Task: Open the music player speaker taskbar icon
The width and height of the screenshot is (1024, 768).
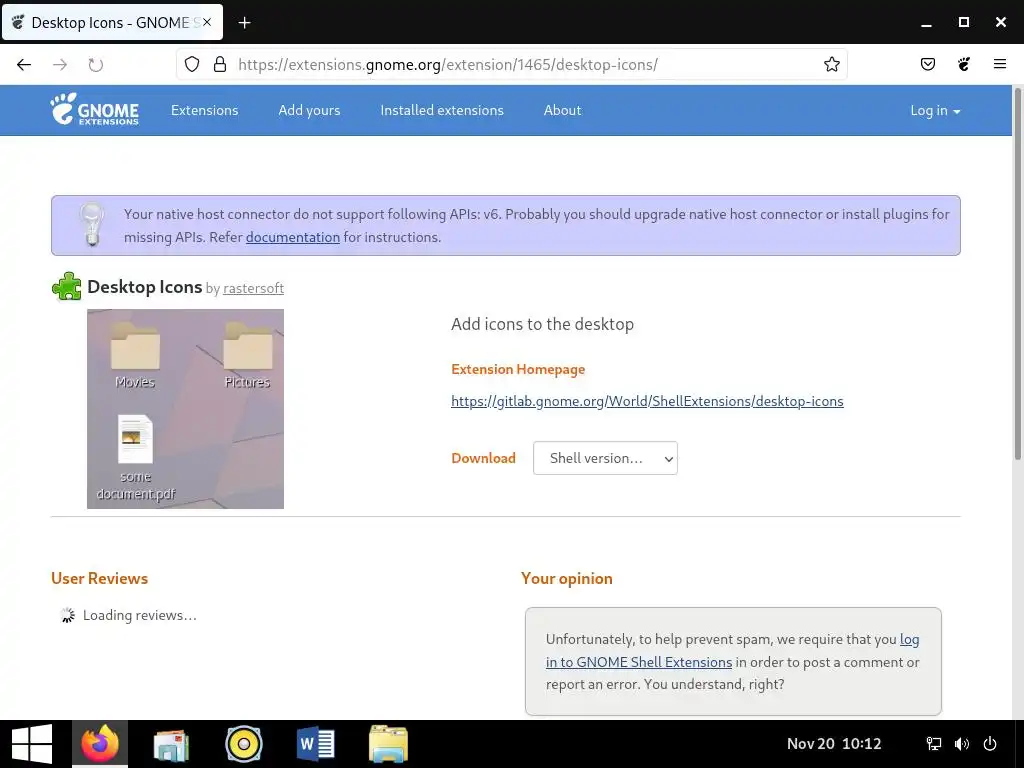Action: click(x=244, y=744)
